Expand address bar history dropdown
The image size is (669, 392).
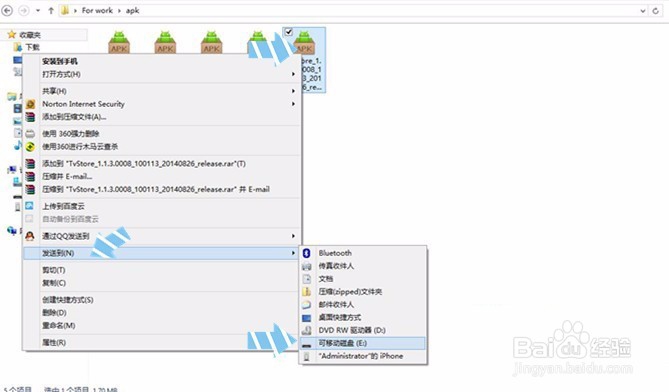[643, 11]
